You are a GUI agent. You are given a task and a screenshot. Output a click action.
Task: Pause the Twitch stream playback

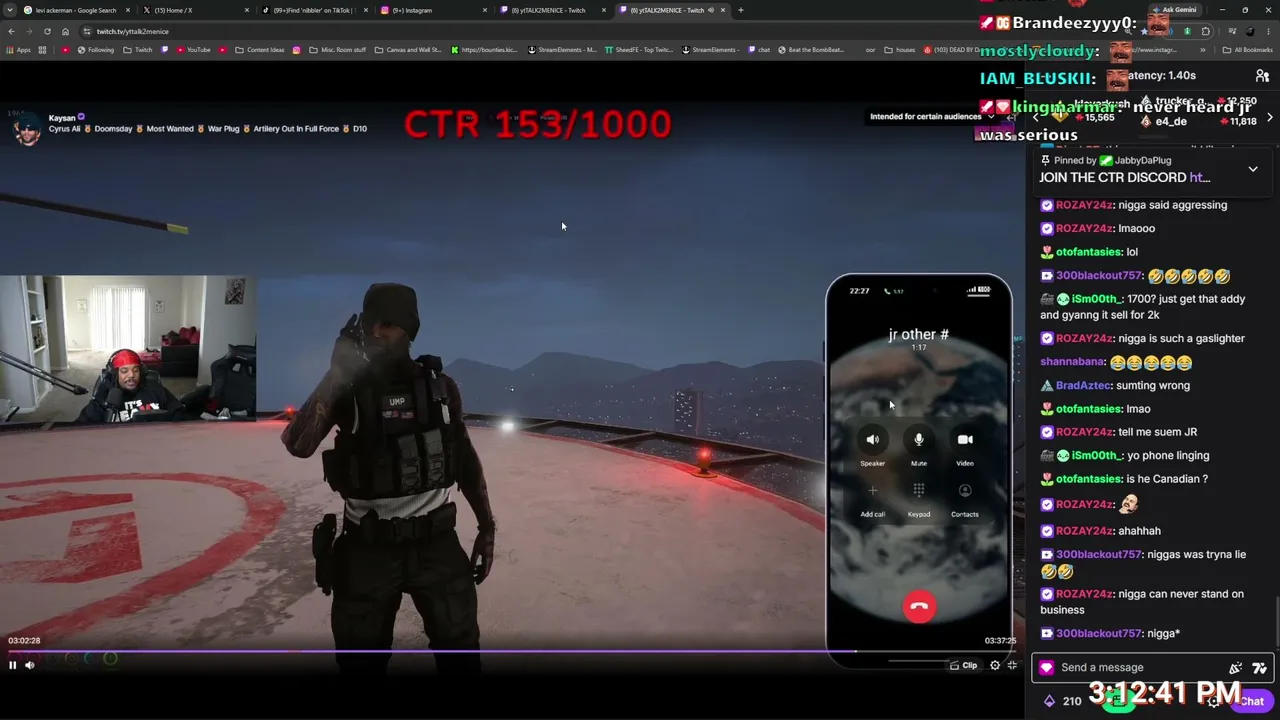(13, 665)
